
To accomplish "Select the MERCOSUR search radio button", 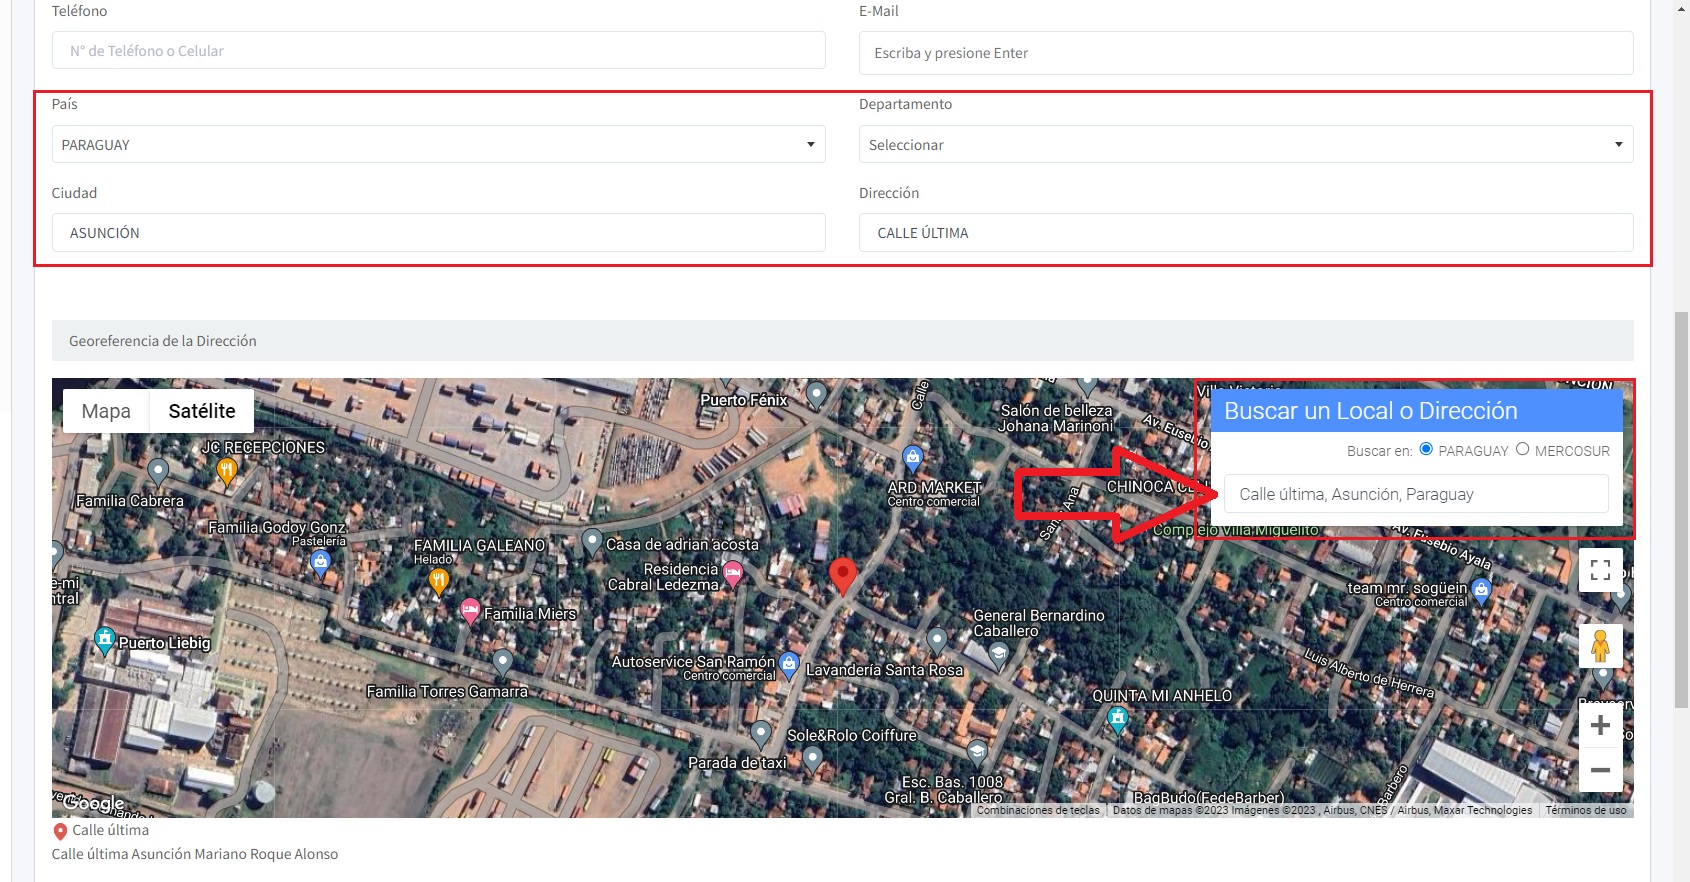I will [x=1522, y=449].
